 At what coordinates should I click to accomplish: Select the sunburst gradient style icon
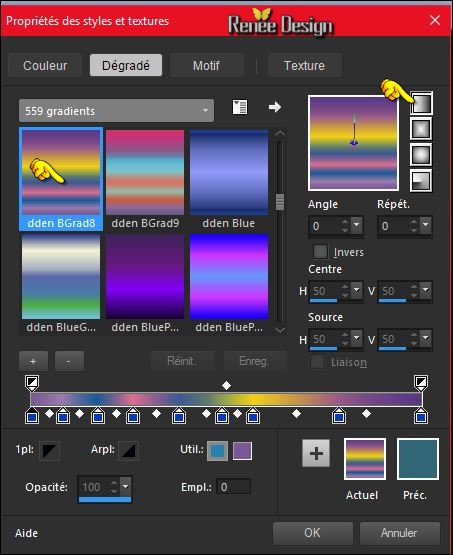click(421, 155)
